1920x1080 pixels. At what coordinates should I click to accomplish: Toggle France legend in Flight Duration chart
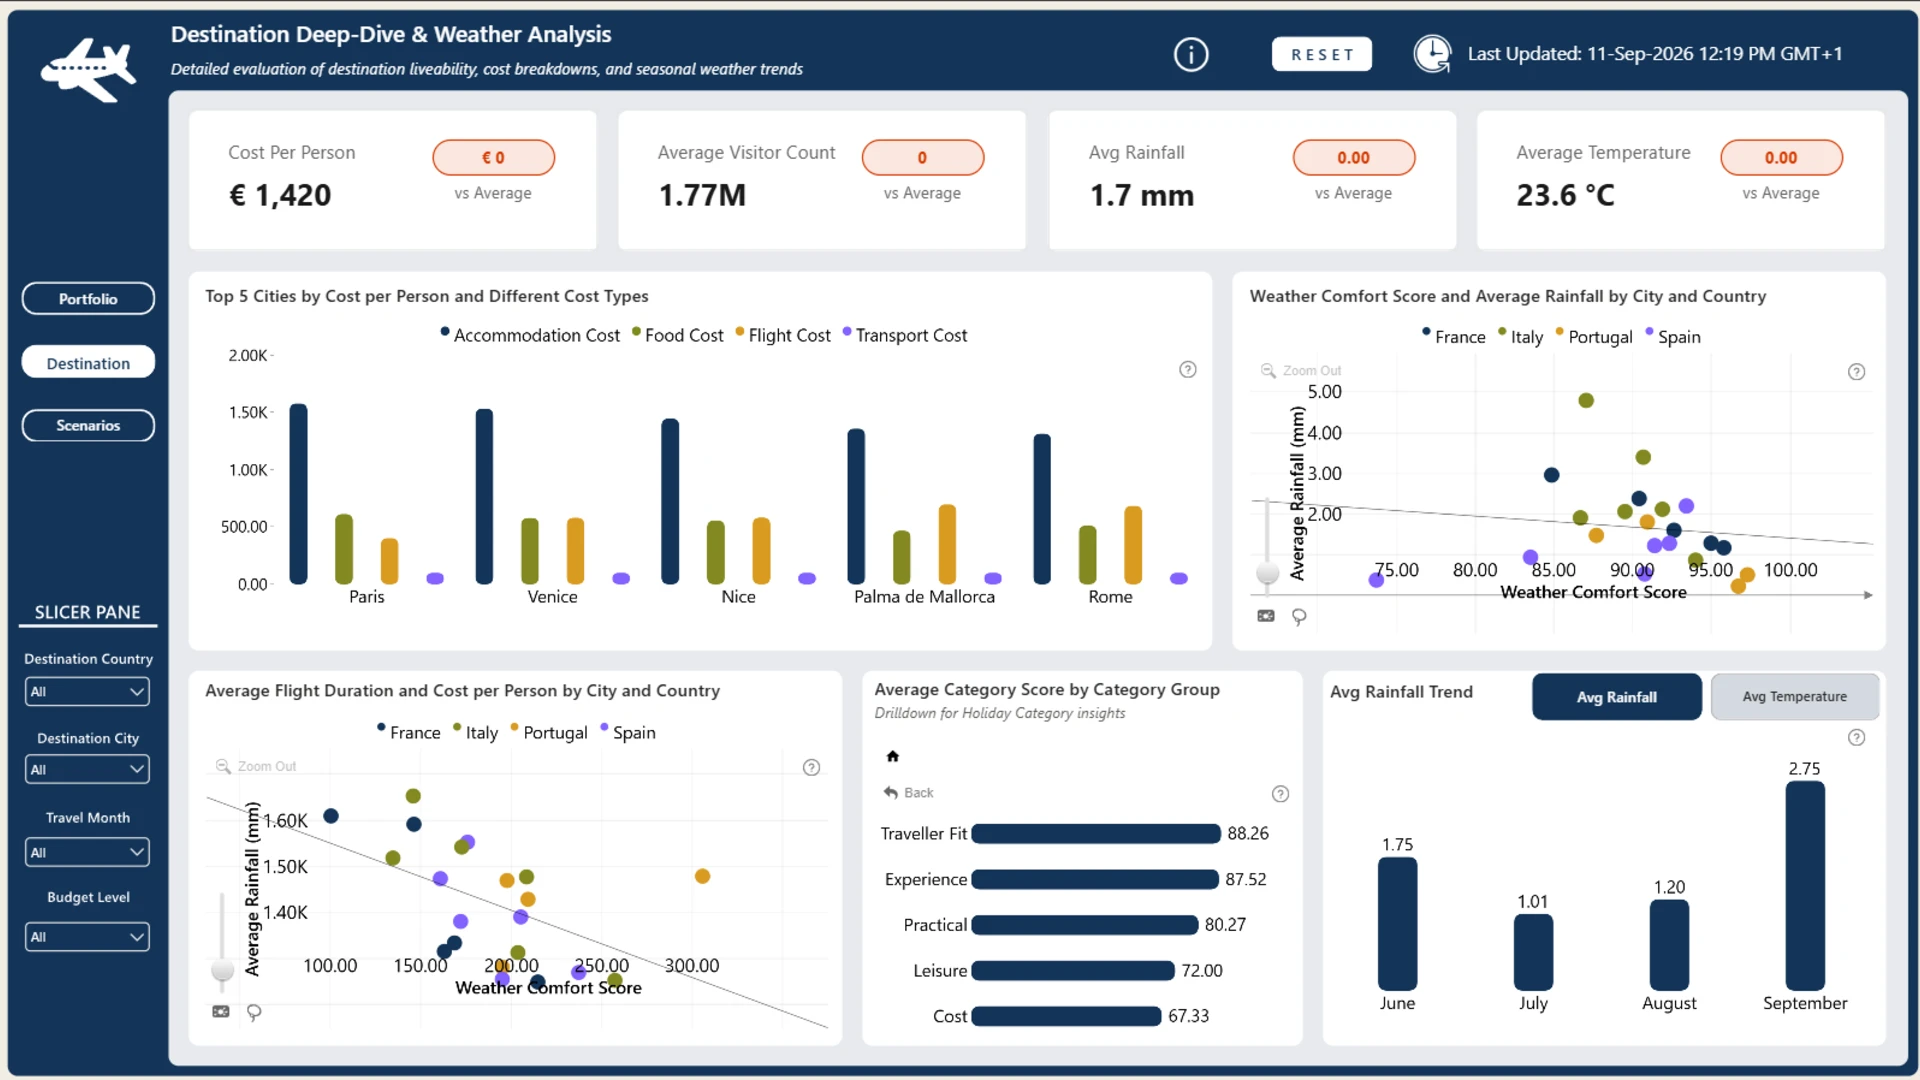(x=409, y=733)
